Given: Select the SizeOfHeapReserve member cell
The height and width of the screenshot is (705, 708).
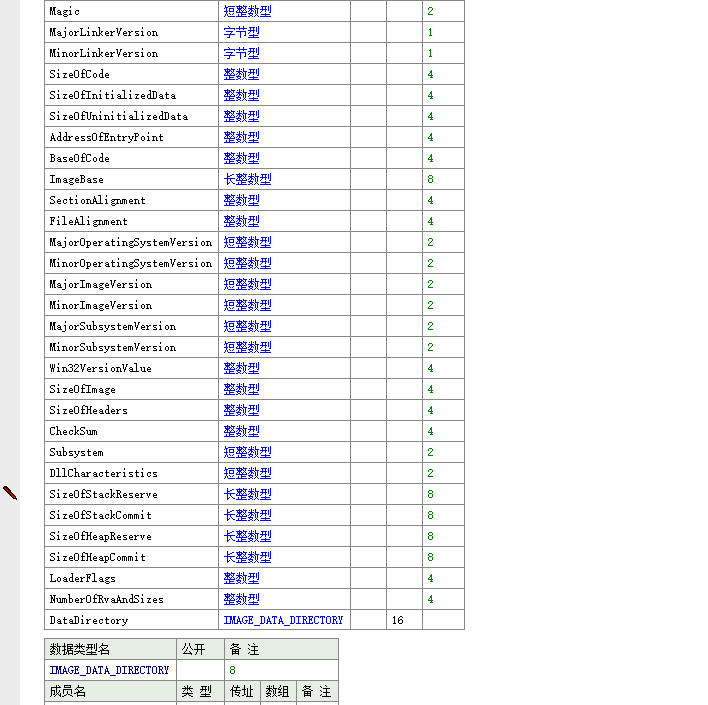Looking at the screenshot, I should pyautogui.click(x=131, y=536).
